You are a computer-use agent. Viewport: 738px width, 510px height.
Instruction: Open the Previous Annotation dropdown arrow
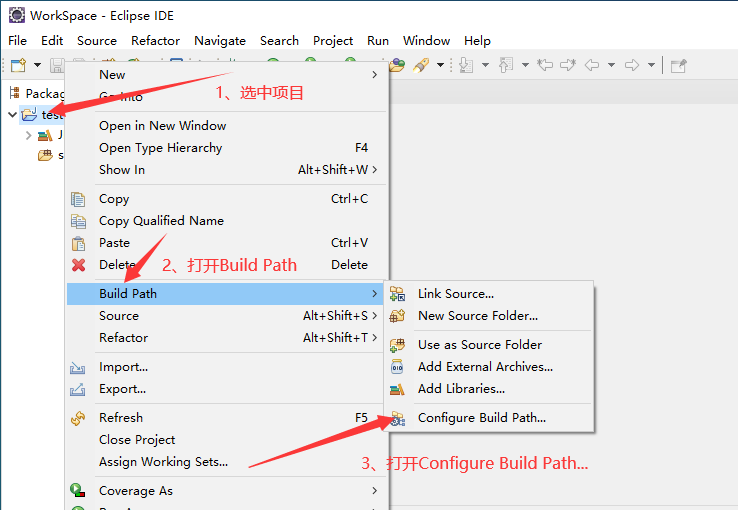coord(525,65)
